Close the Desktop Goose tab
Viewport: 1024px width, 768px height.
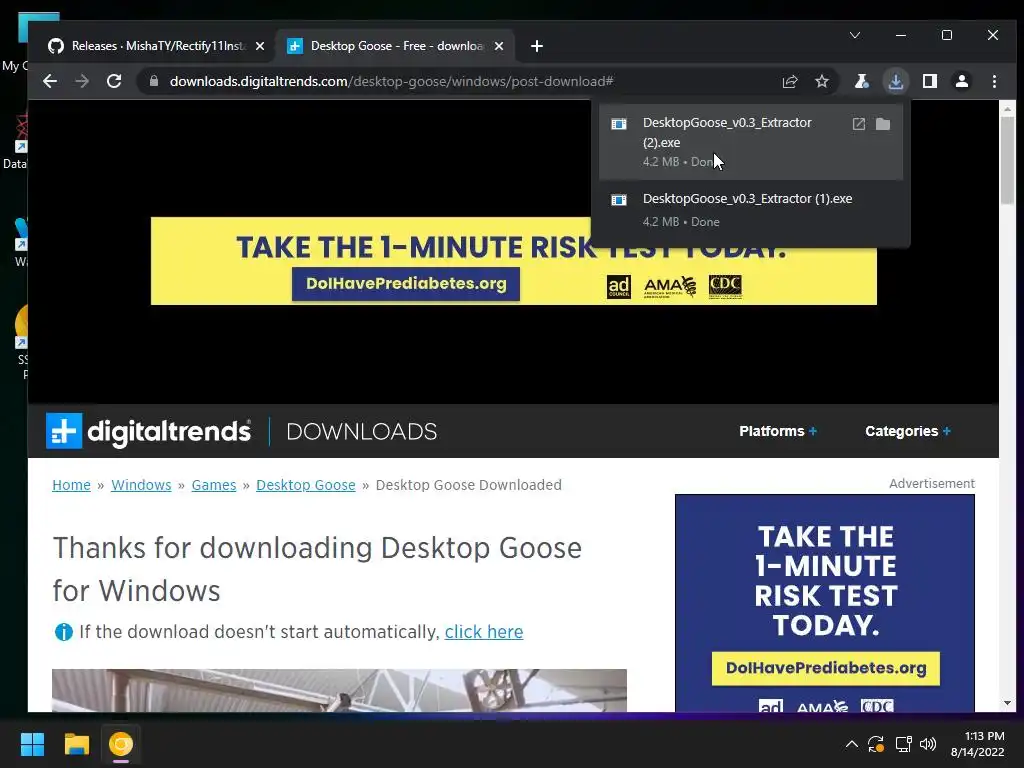pyautogui.click(x=499, y=46)
